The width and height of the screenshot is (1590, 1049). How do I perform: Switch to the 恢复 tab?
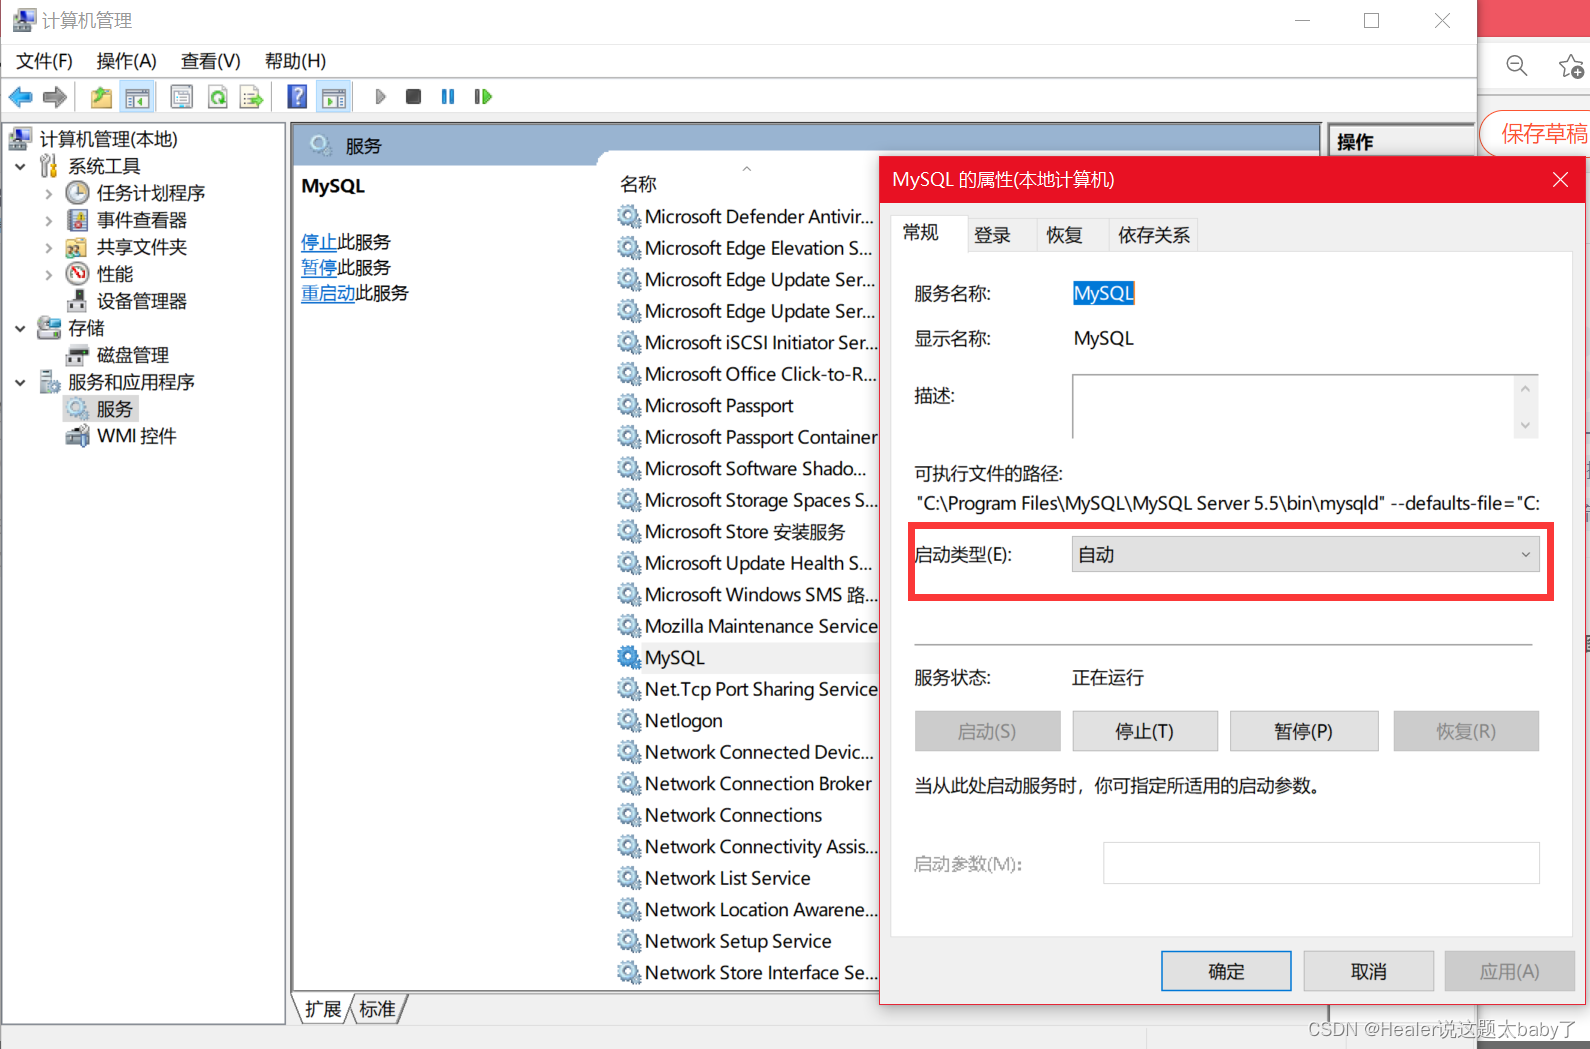coord(1064,235)
